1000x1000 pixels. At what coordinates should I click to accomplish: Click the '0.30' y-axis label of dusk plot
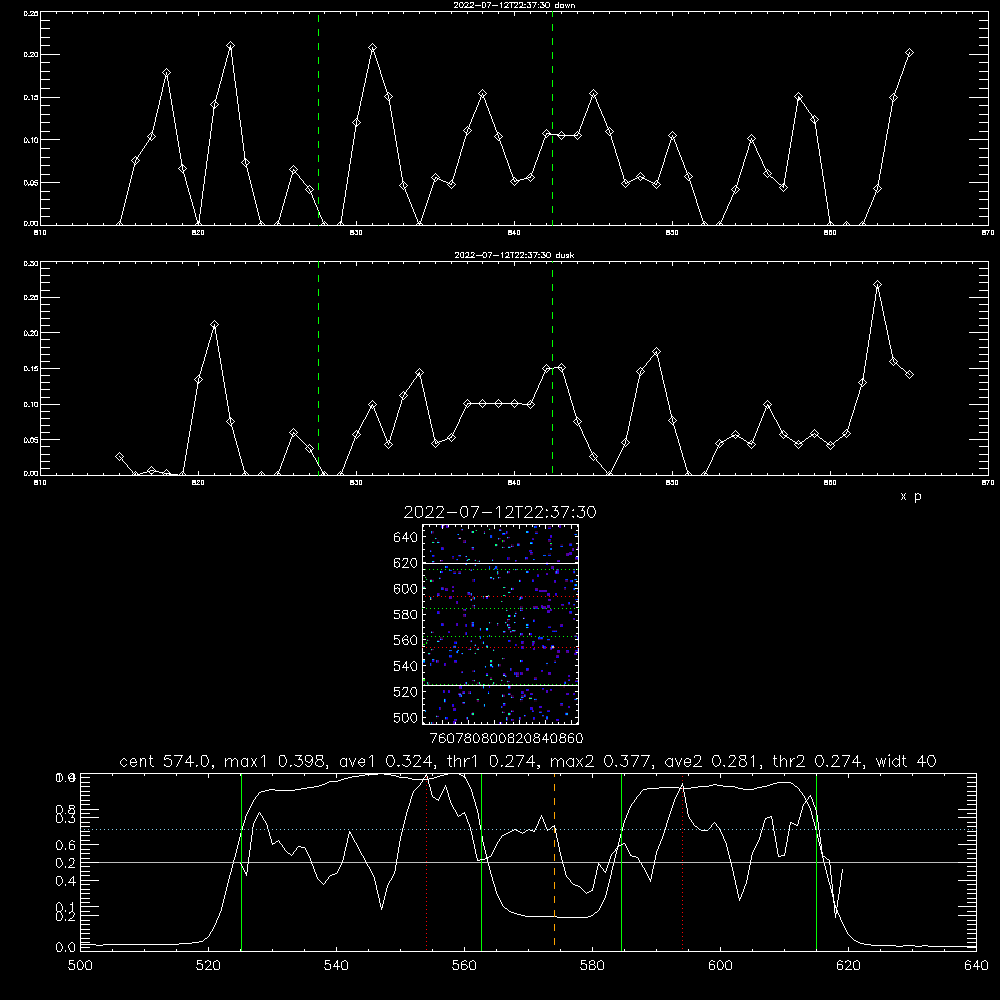coord(31,263)
